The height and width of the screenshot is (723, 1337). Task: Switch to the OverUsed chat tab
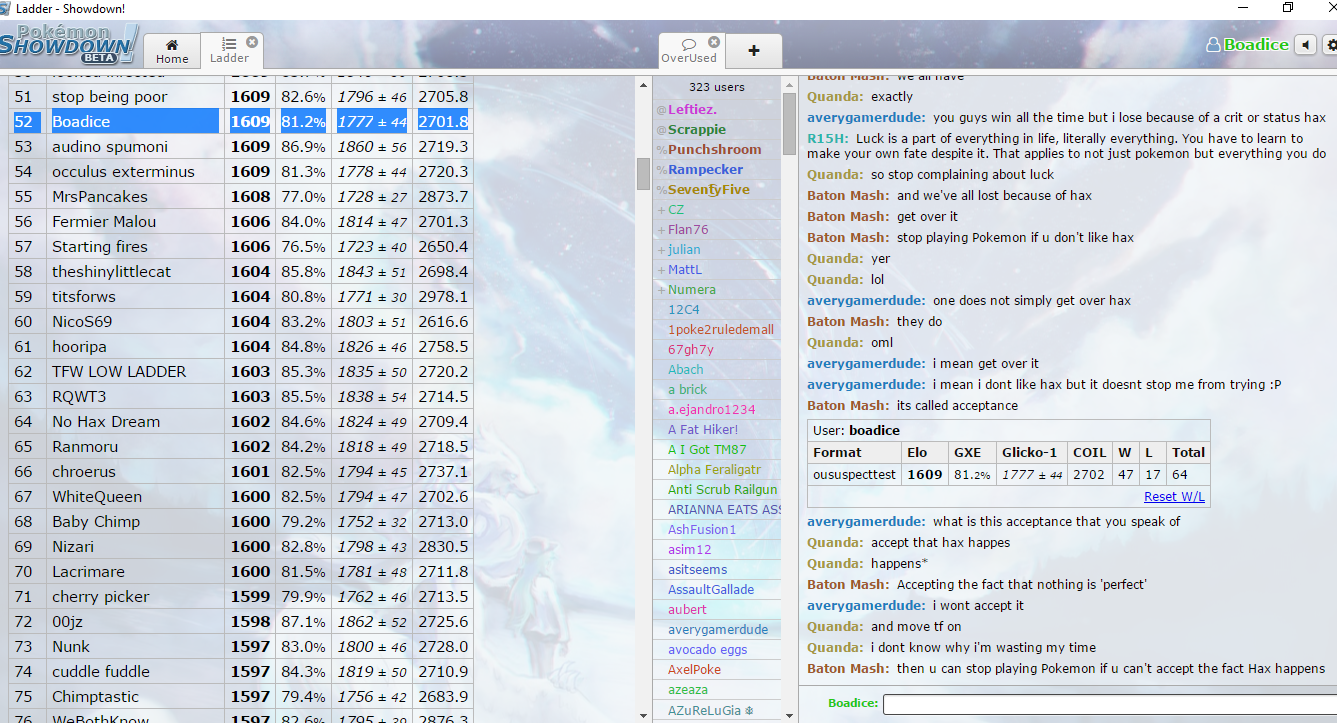tap(688, 51)
